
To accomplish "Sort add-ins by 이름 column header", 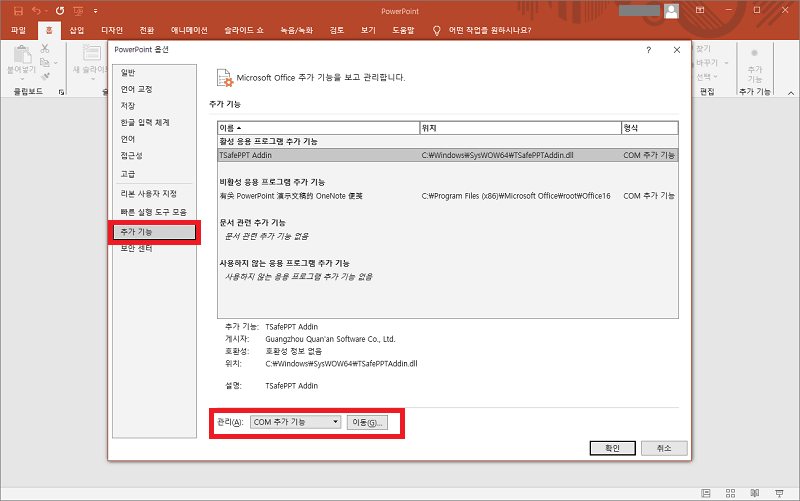I will 318,128.
